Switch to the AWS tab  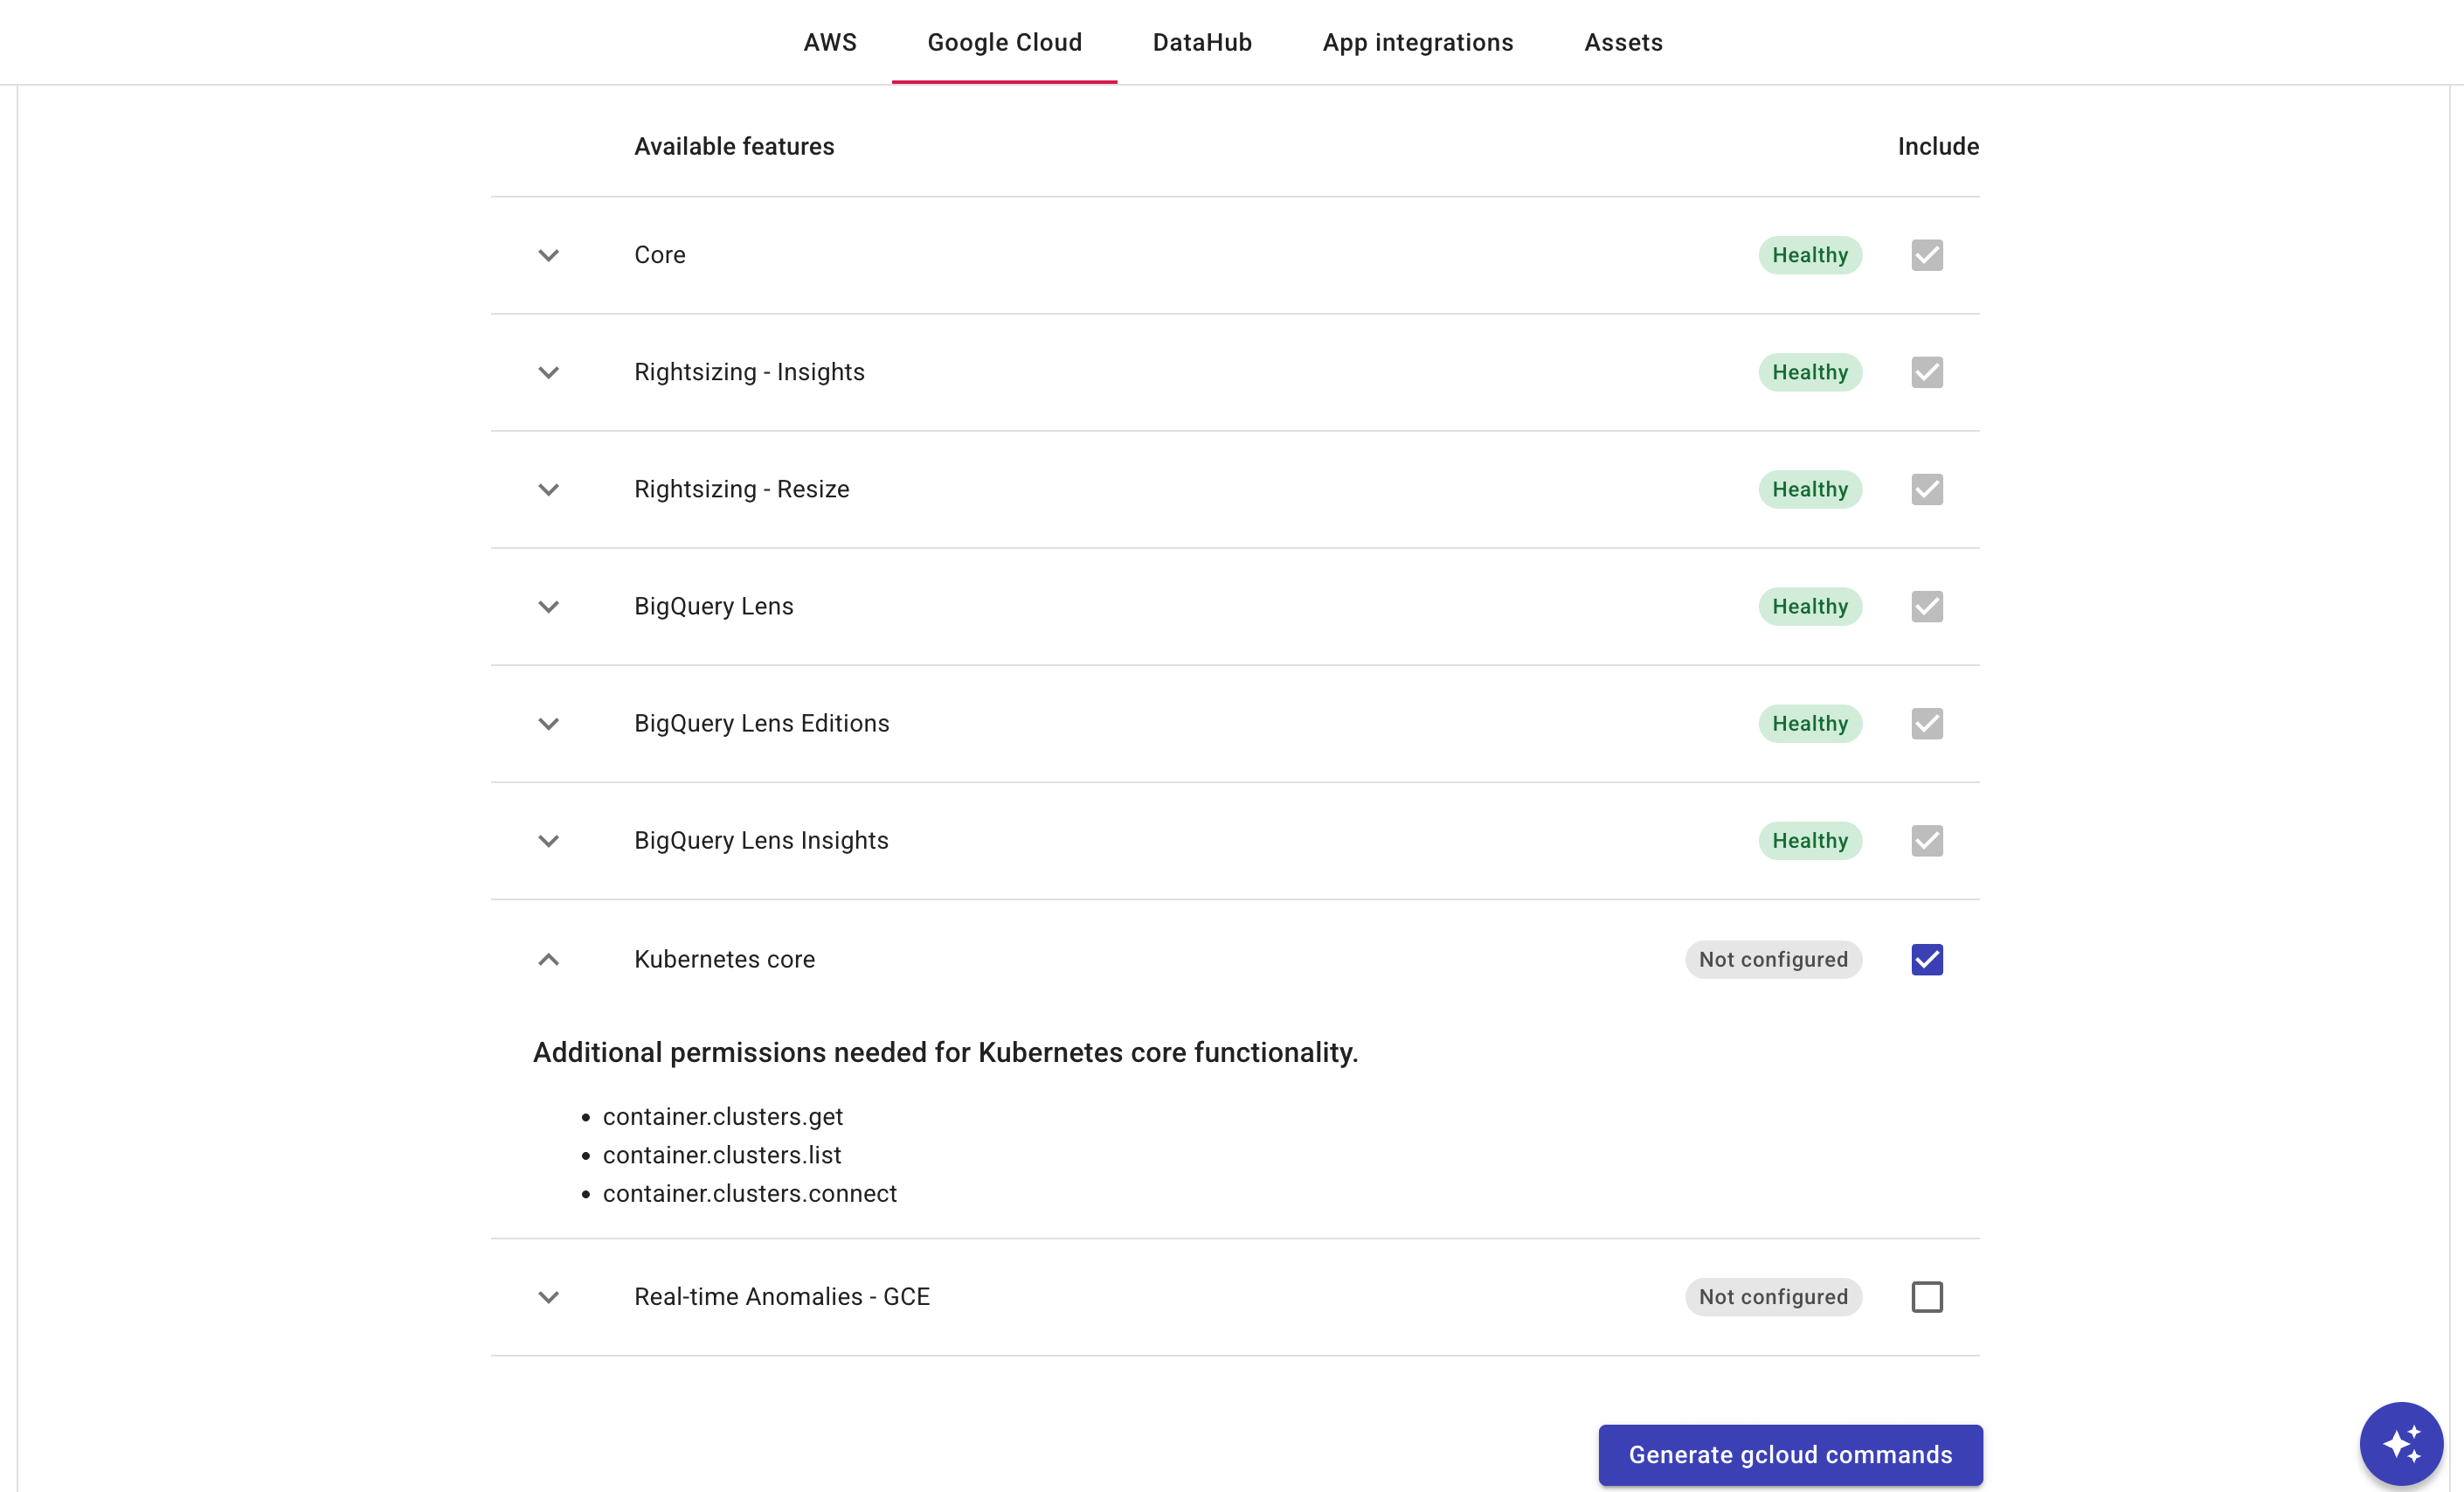(x=829, y=42)
